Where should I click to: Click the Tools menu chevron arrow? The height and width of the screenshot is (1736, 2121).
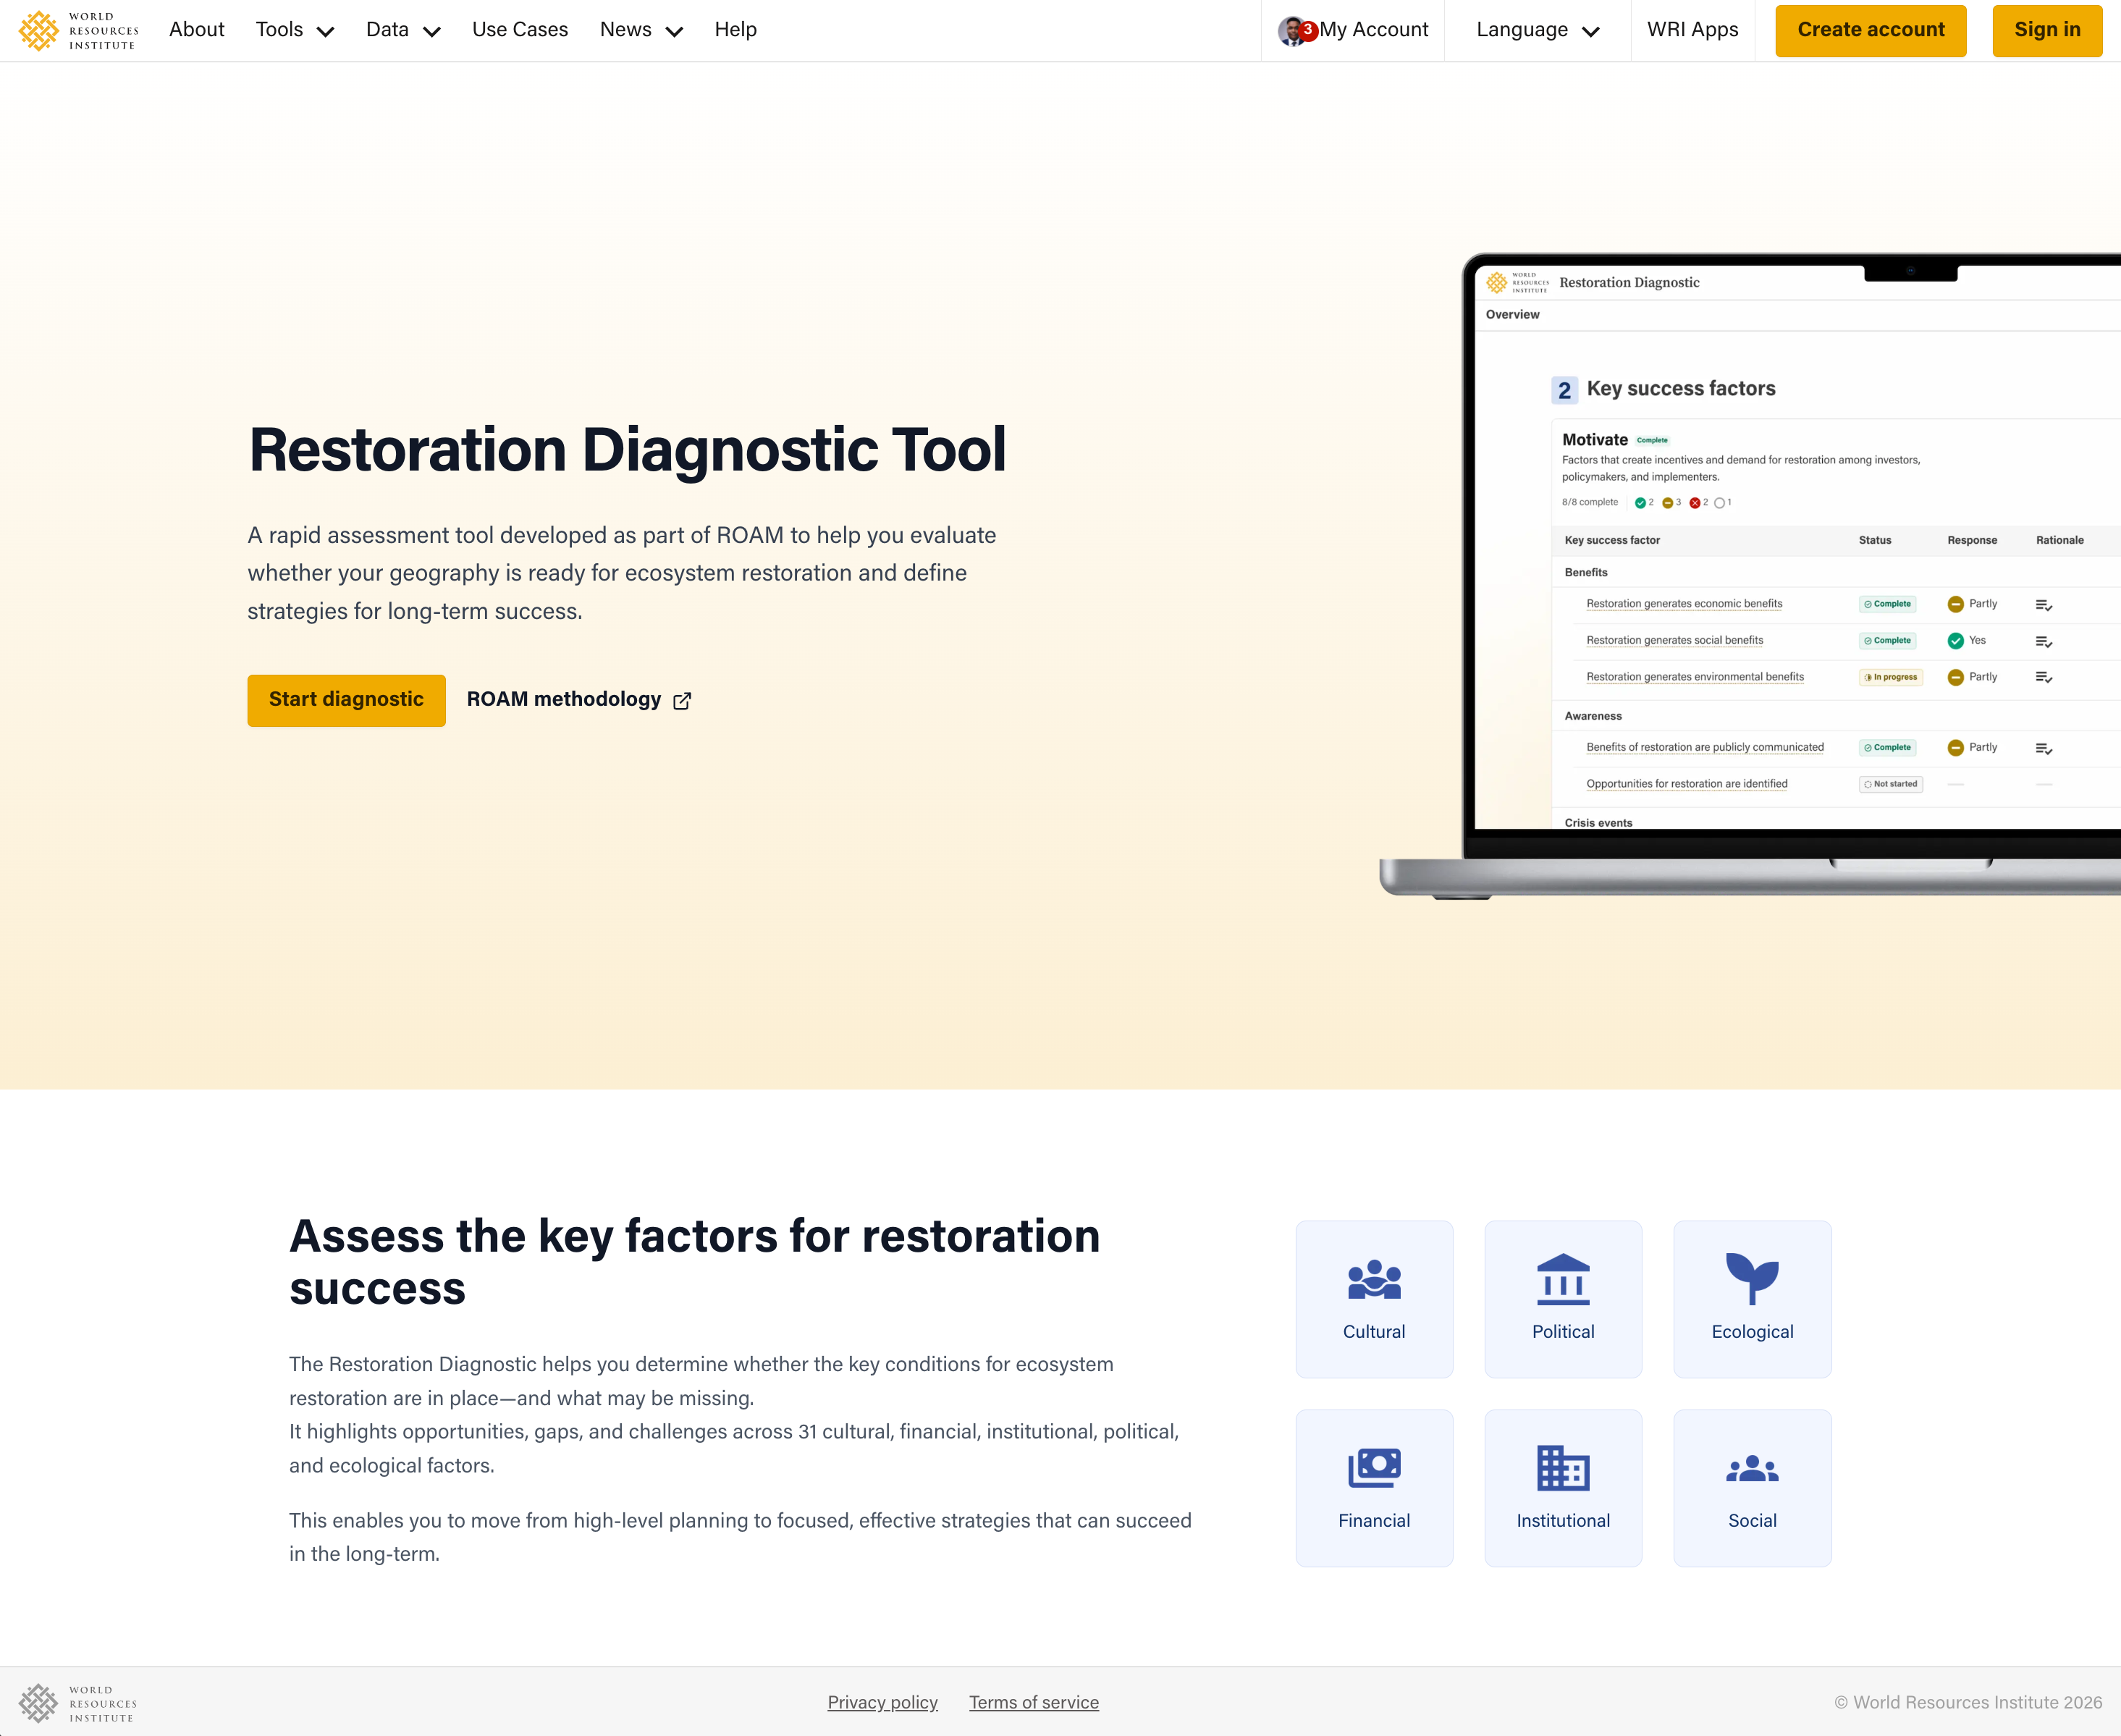[325, 32]
